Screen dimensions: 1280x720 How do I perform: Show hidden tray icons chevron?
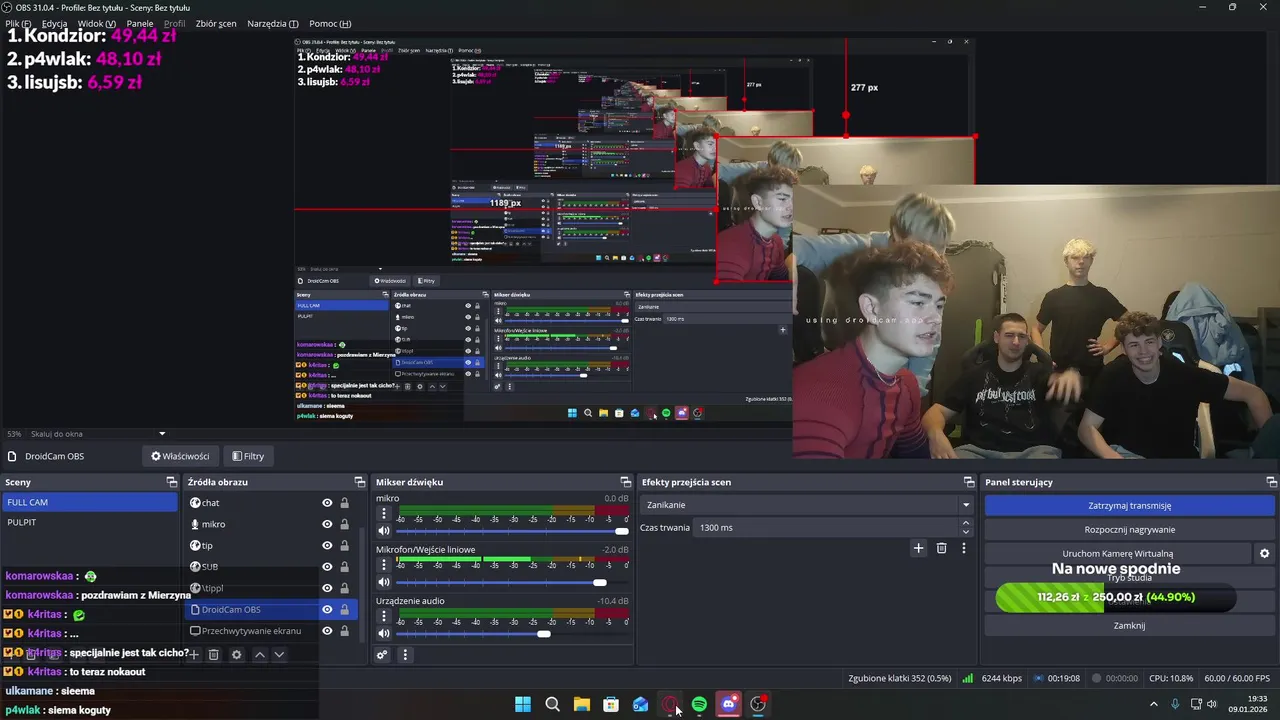tap(1153, 704)
